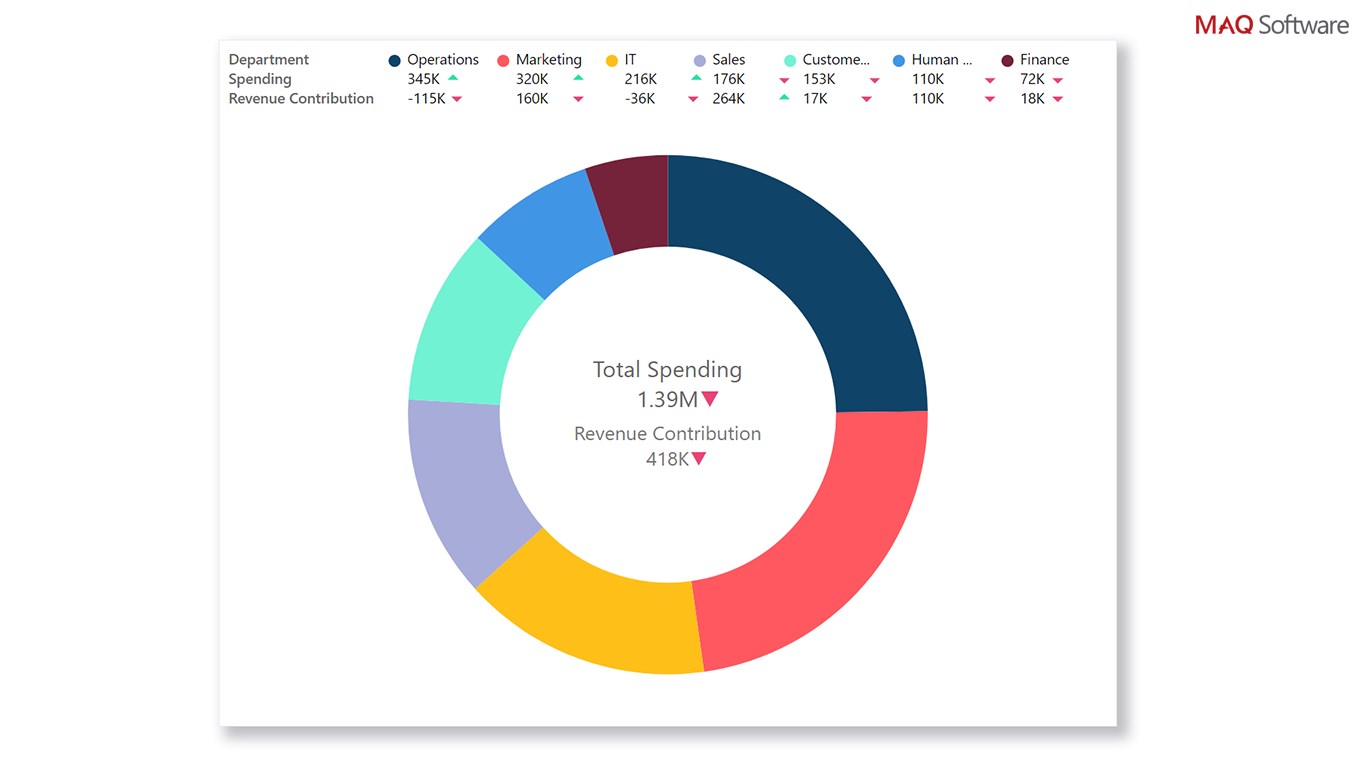Click the red down arrow beside 18K
The width and height of the screenshot is (1366, 768).
[1058, 99]
